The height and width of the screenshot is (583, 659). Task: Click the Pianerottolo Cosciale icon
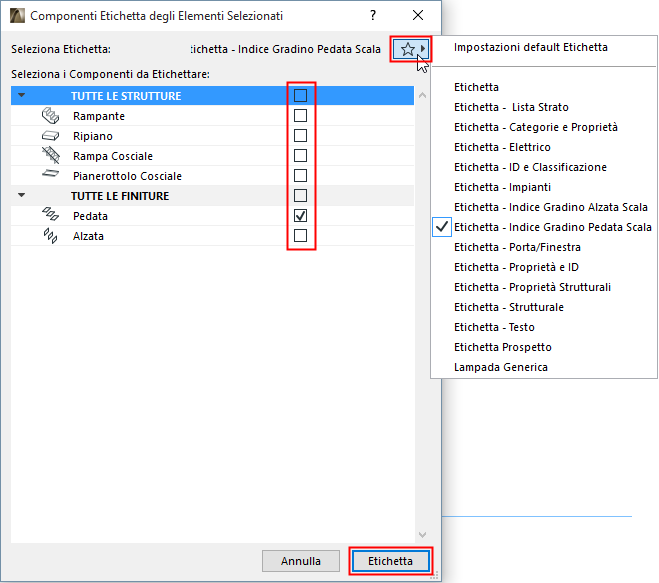(50, 173)
